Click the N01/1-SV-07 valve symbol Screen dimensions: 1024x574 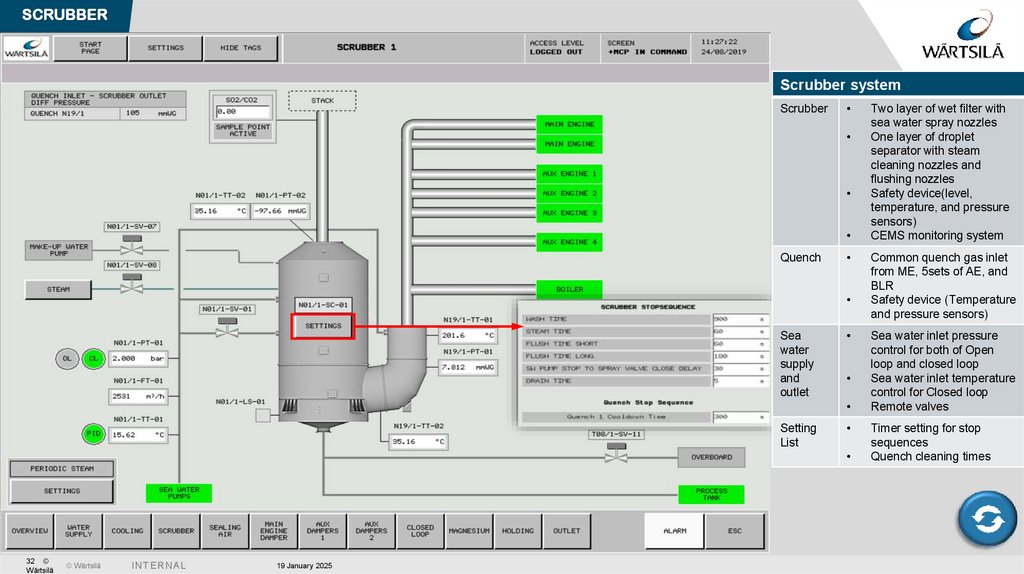(x=132, y=246)
